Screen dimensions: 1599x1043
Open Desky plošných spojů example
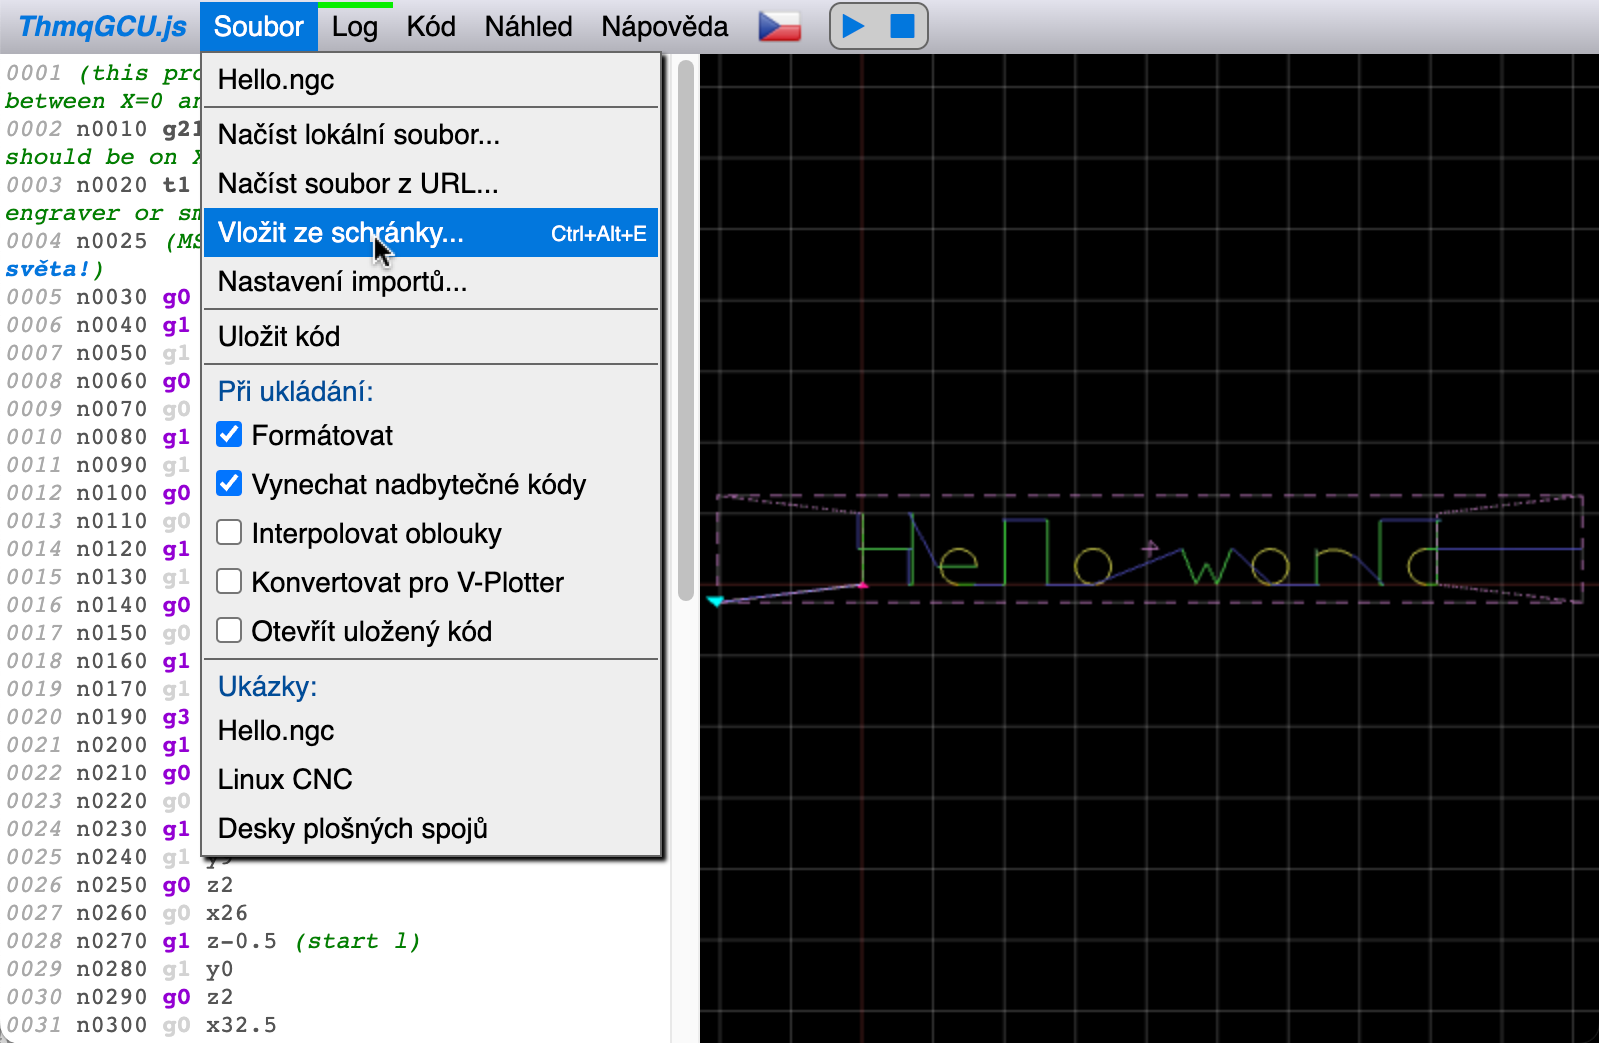pyautogui.click(x=352, y=828)
